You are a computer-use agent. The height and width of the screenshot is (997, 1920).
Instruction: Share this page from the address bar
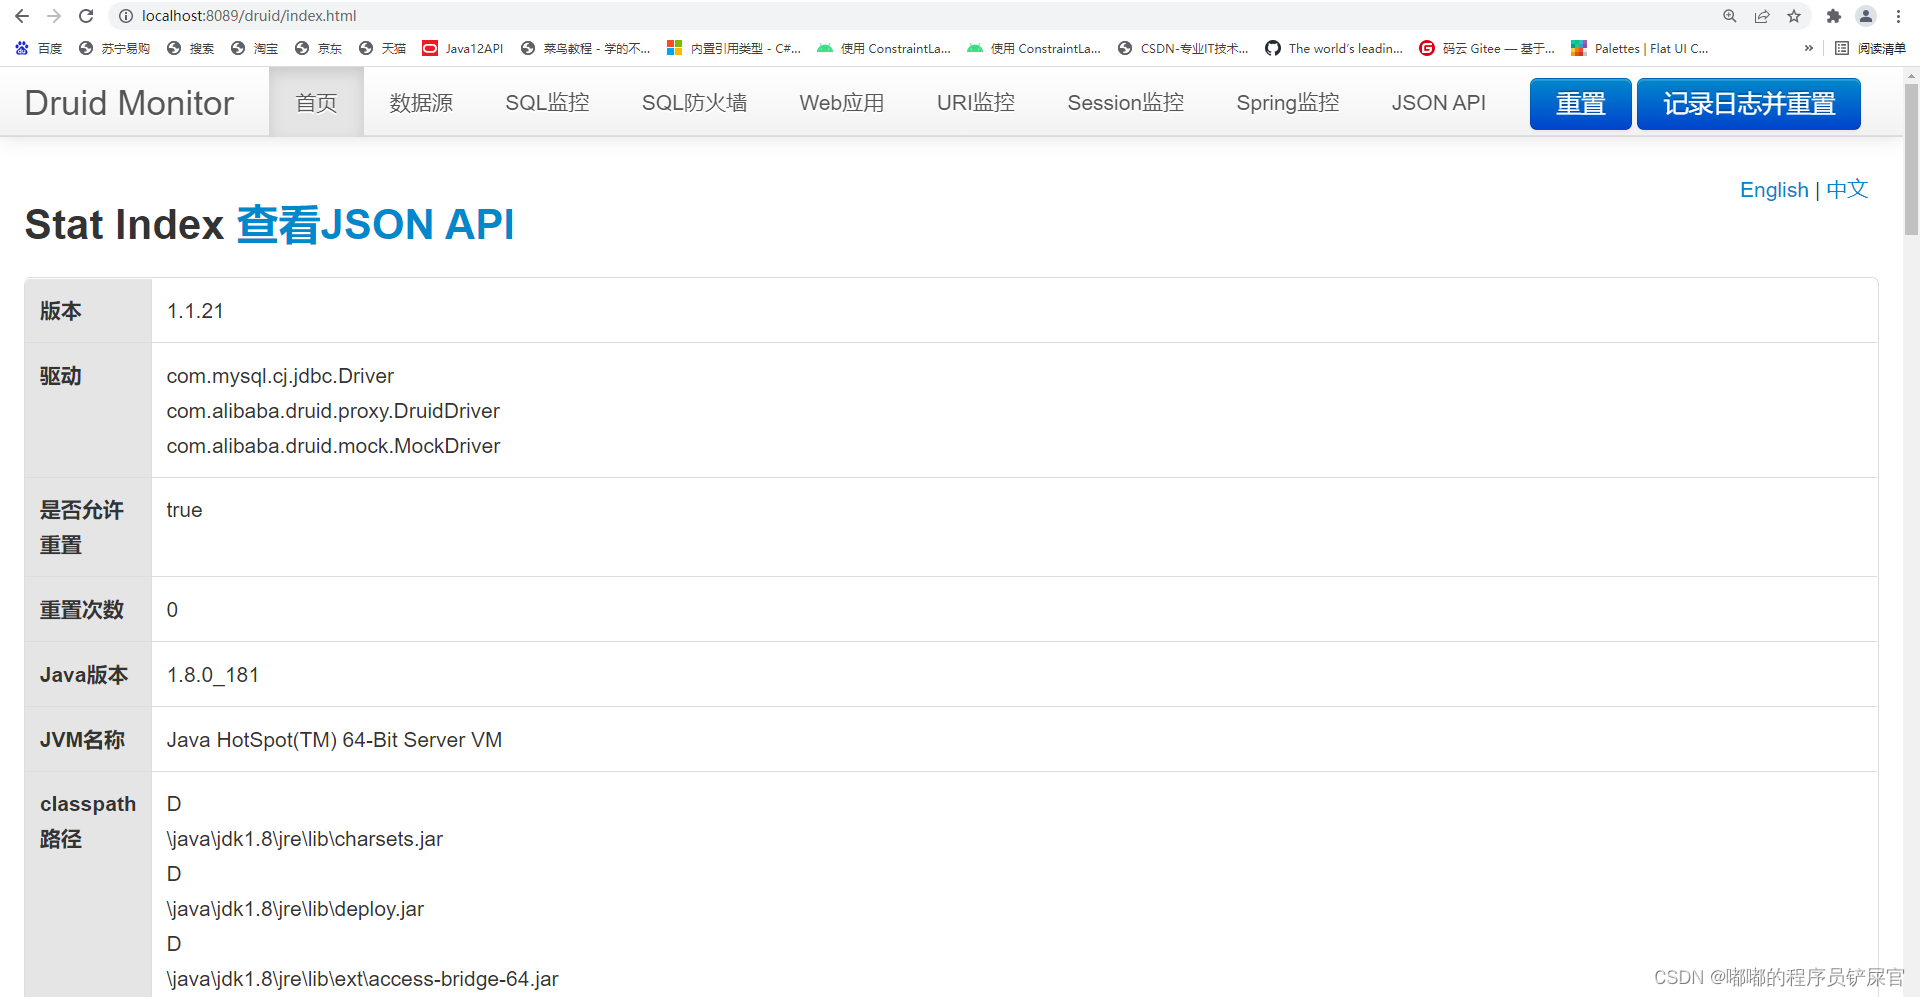(x=1762, y=16)
